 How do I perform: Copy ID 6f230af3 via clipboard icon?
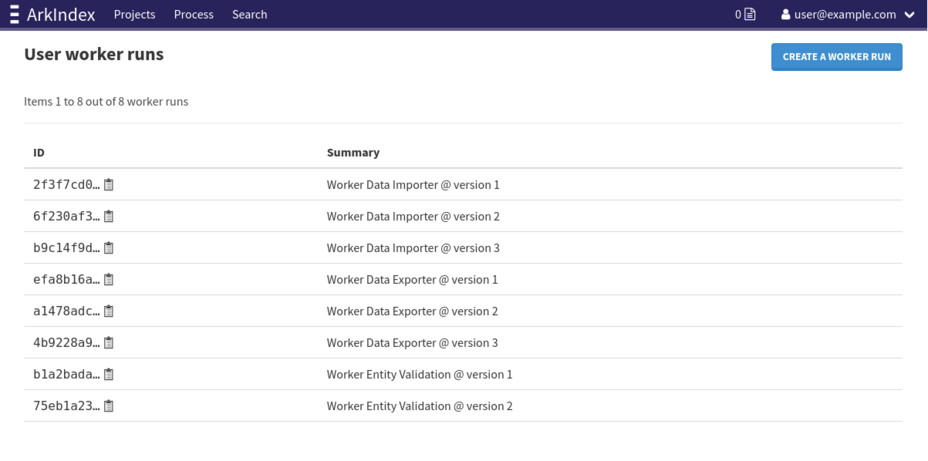[x=109, y=217]
